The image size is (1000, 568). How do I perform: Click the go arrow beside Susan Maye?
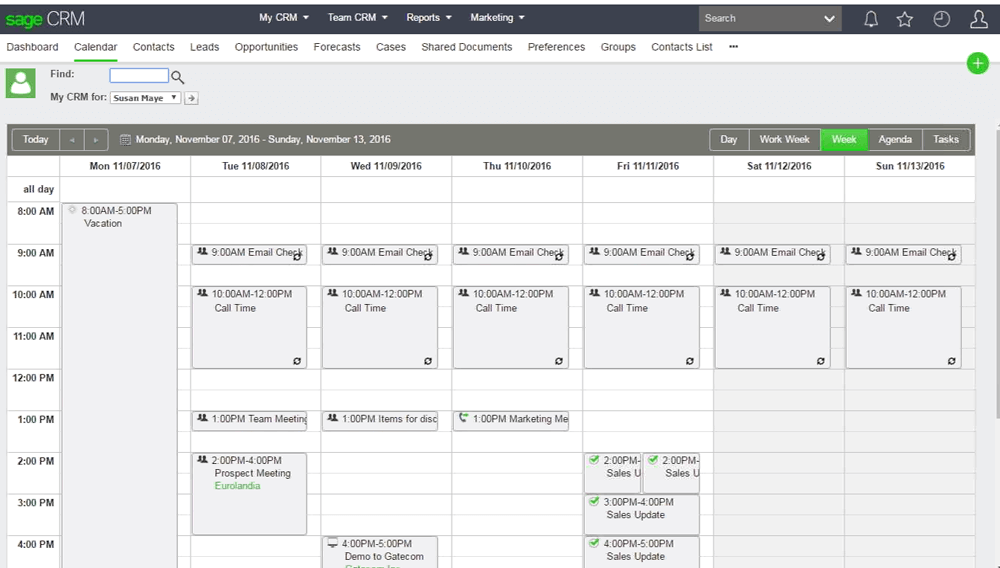pos(191,98)
